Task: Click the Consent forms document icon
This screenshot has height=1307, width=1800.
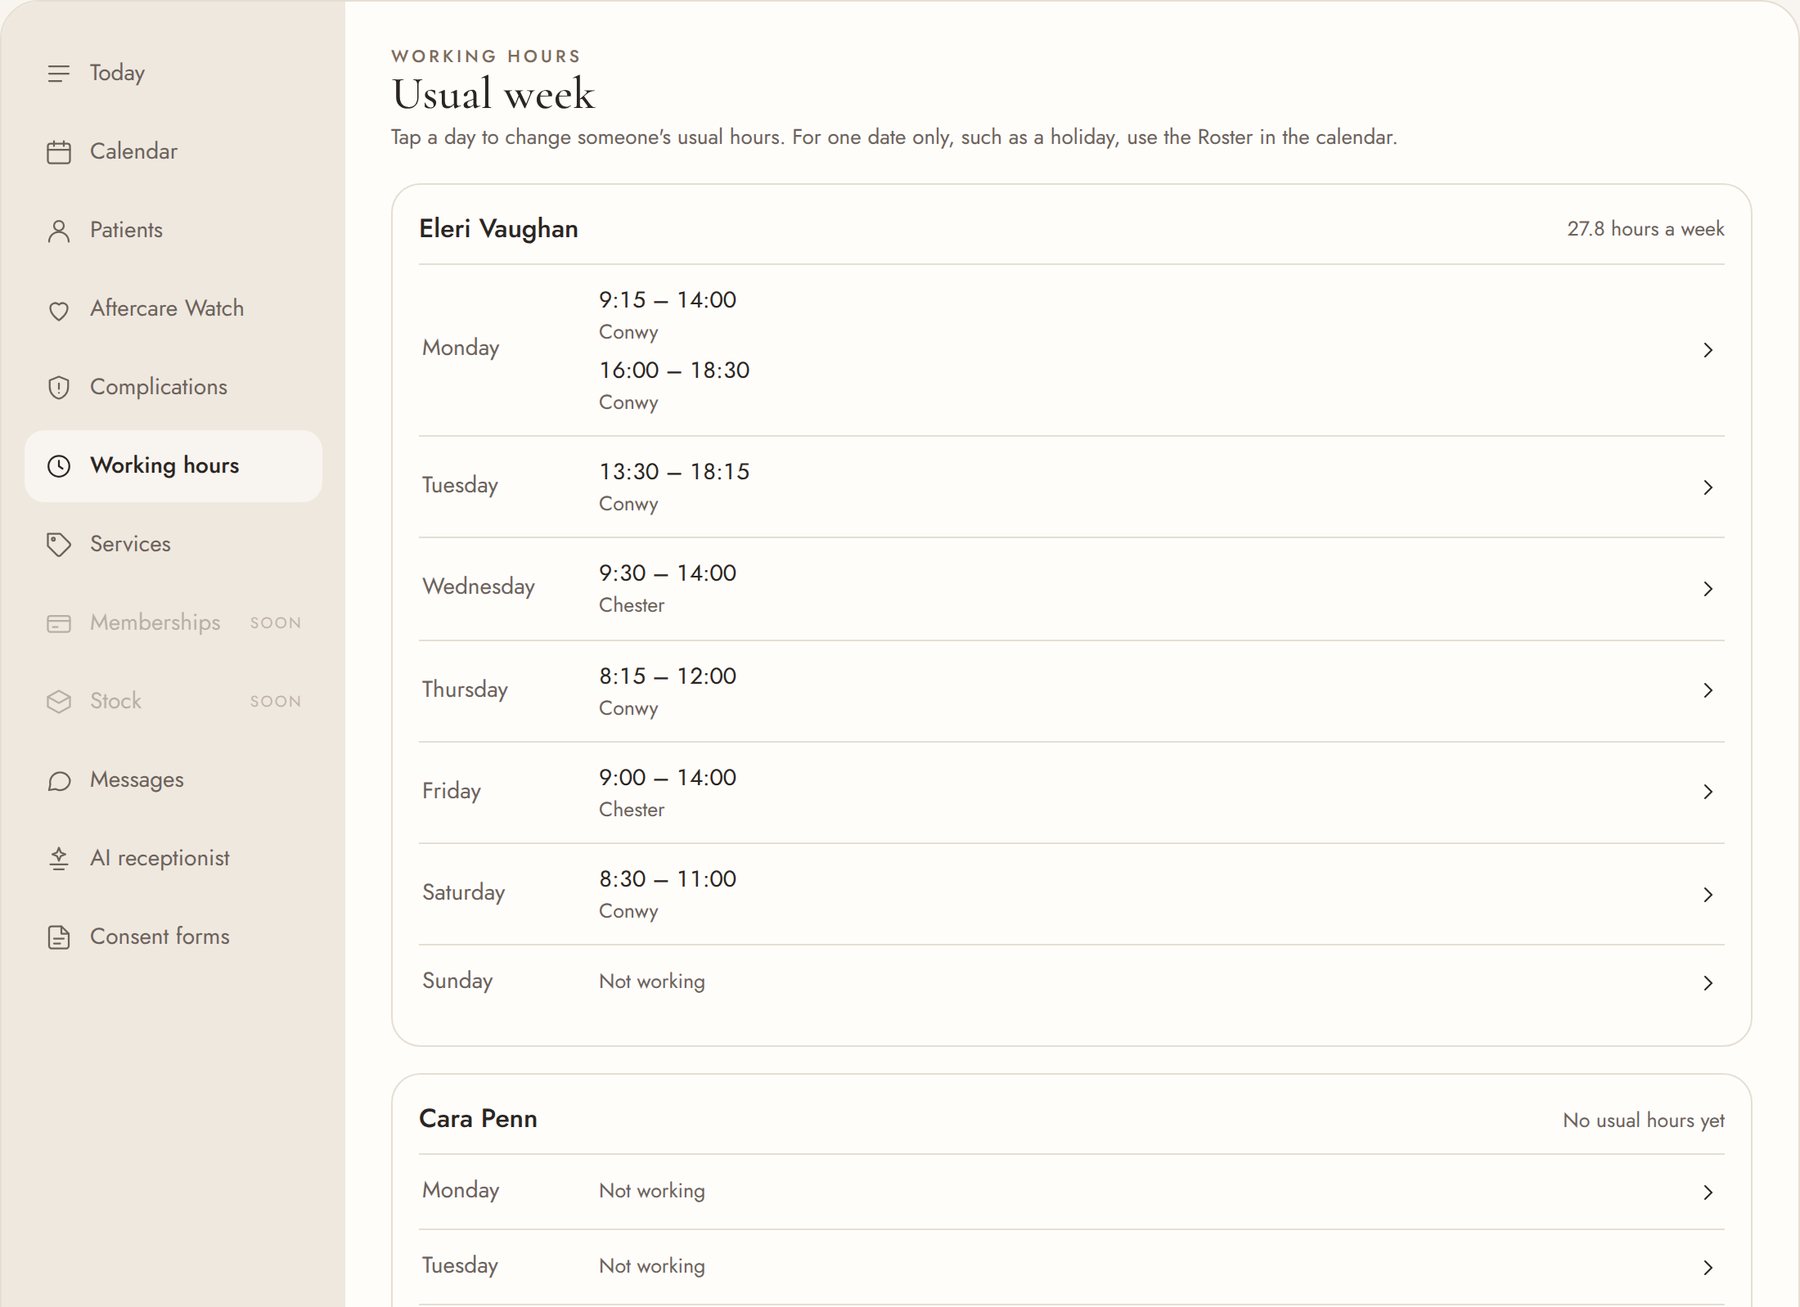Action: click(59, 938)
